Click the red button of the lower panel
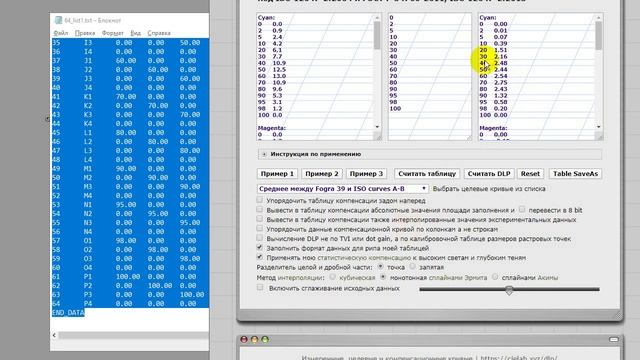640x360 pixels. point(244,339)
